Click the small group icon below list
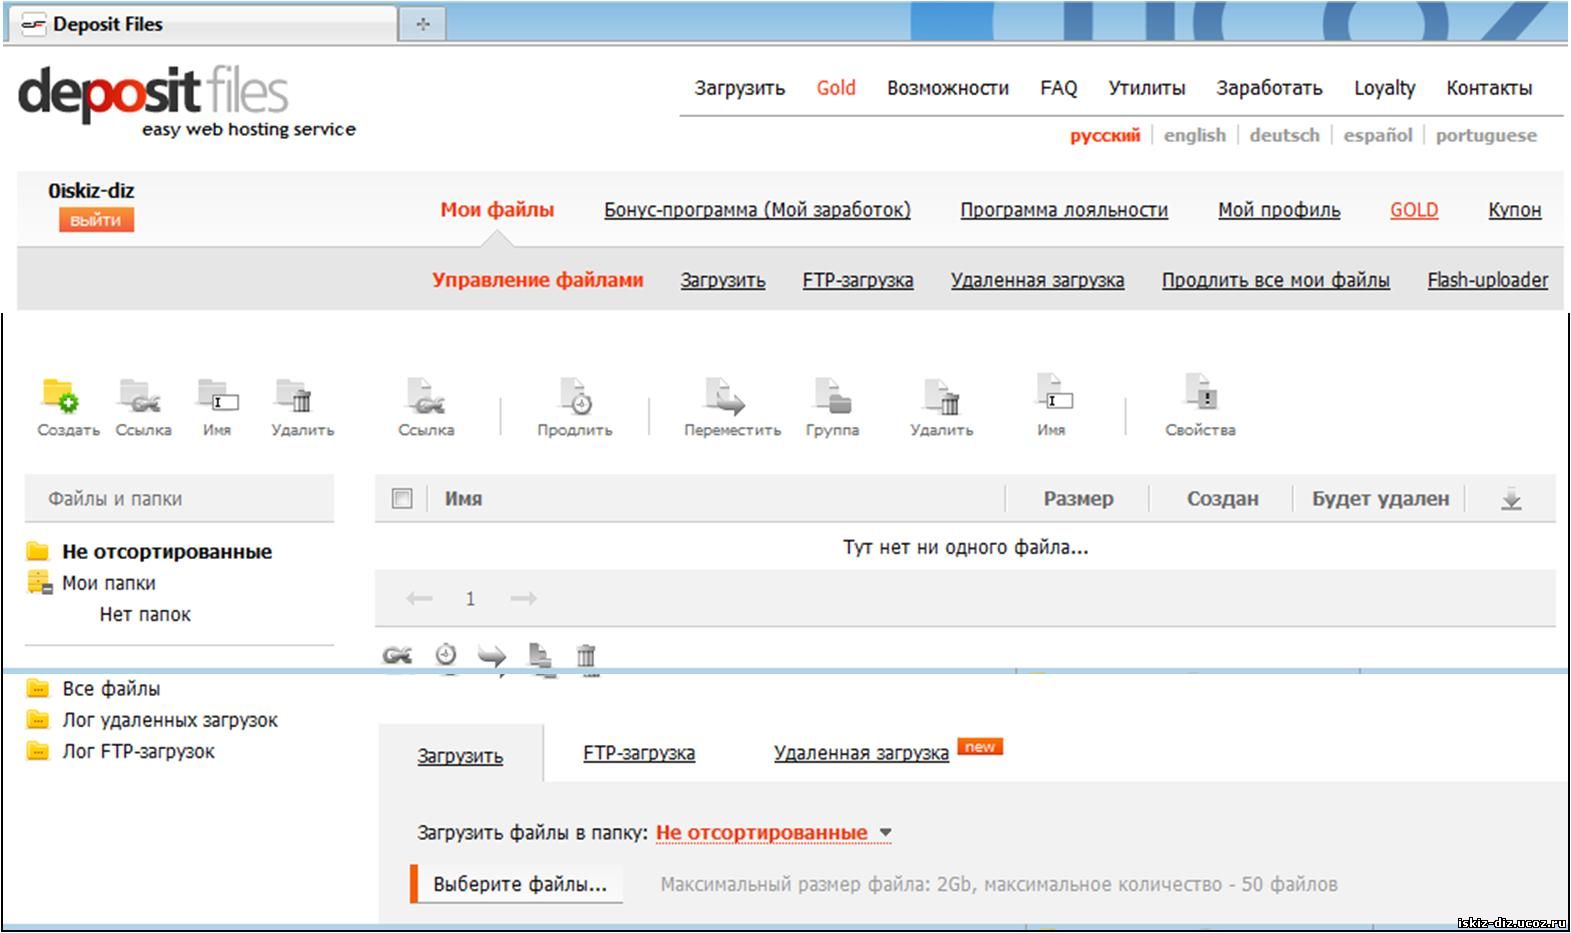The width and height of the screenshot is (1571, 933). (539, 656)
